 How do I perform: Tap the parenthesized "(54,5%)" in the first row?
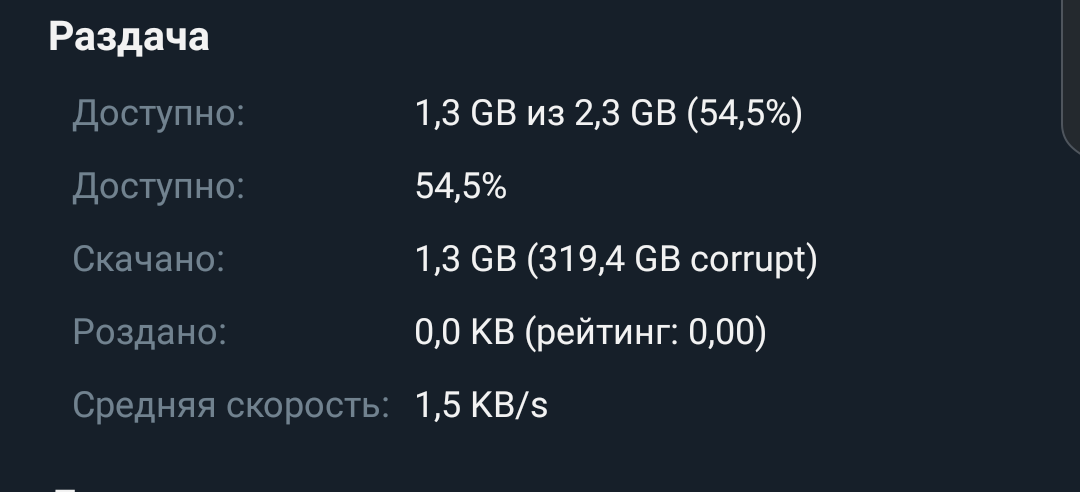[745, 114]
